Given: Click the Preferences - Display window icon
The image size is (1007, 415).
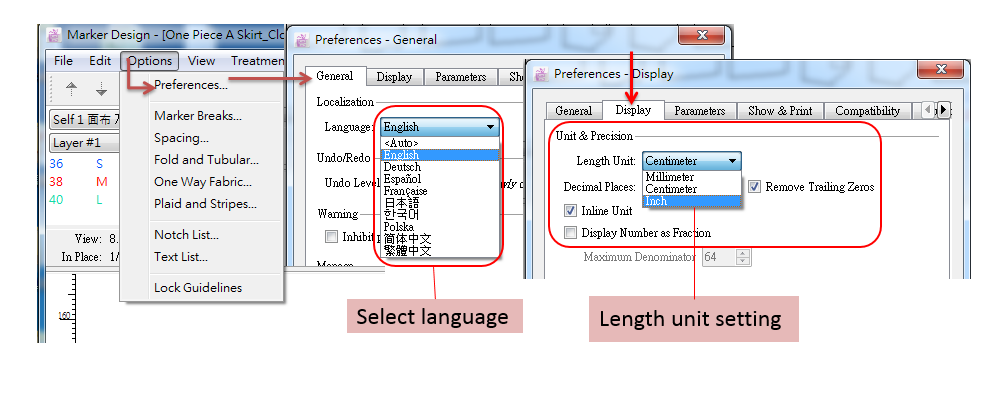Looking at the screenshot, I should (x=541, y=73).
